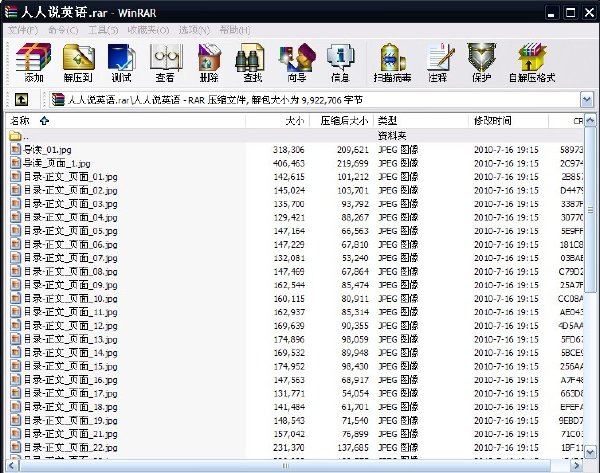Click archive icon in the address bar
This screenshot has height=473, width=600.
click(58, 100)
